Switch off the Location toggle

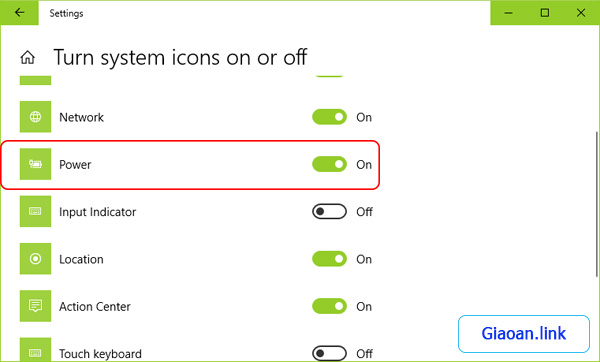pos(329,259)
